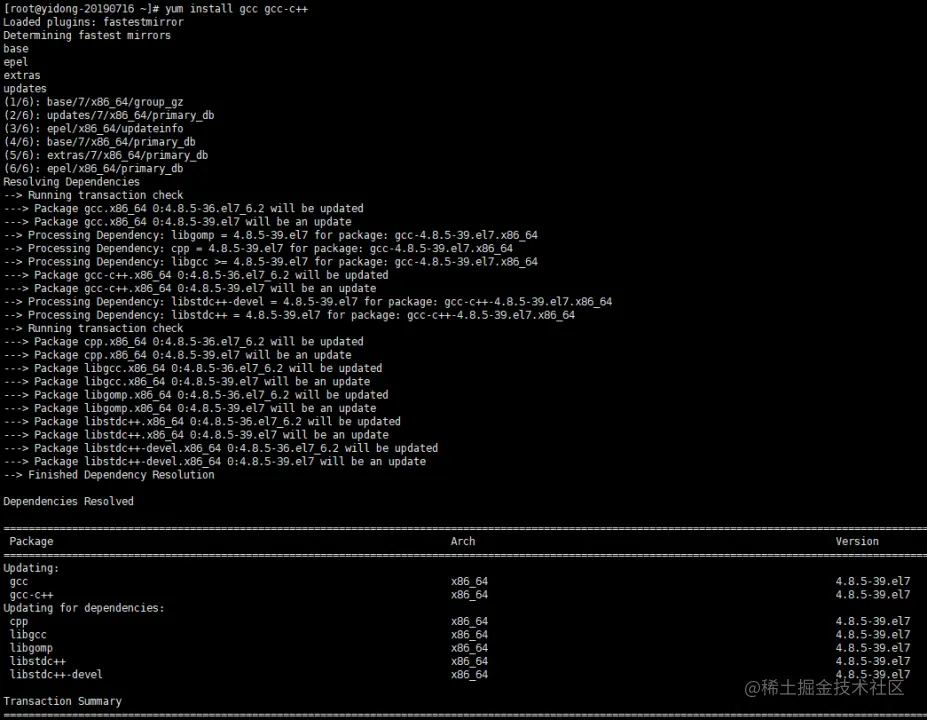The width and height of the screenshot is (927, 720).
Task: Click the '(3/6): epel/x86_64/updateinfo' line
Action: click(x=93, y=129)
